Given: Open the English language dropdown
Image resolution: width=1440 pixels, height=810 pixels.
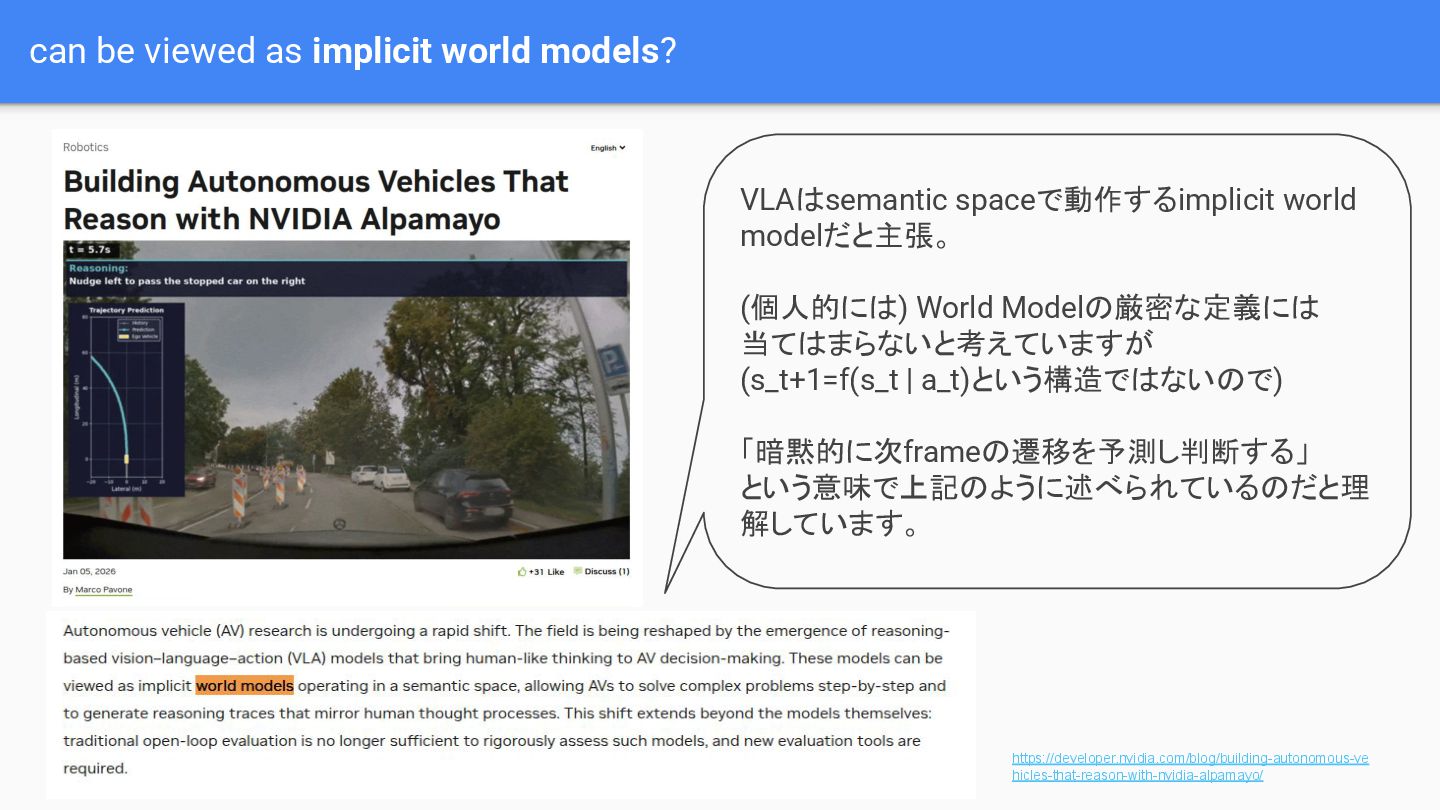Looking at the screenshot, I should click(607, 148).
